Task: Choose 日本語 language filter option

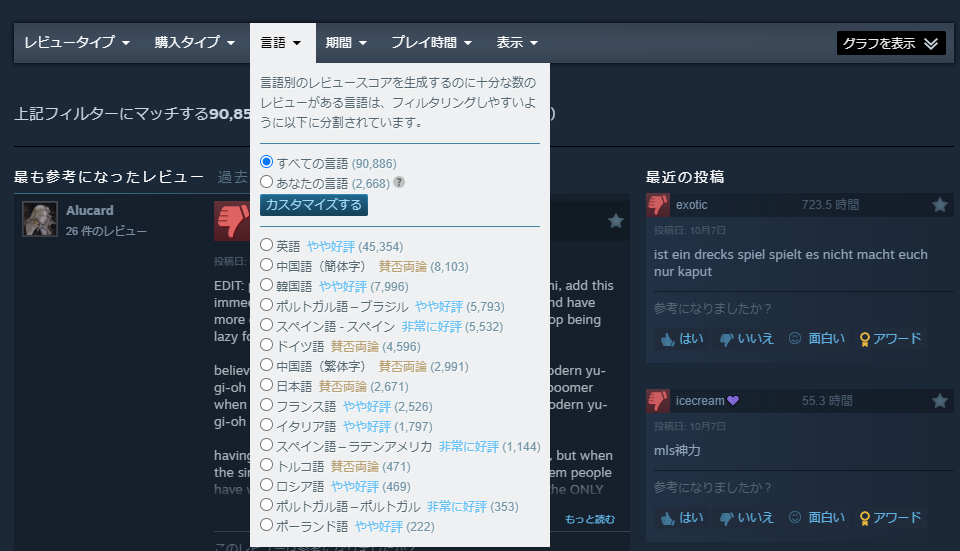Action: [266, 385]
